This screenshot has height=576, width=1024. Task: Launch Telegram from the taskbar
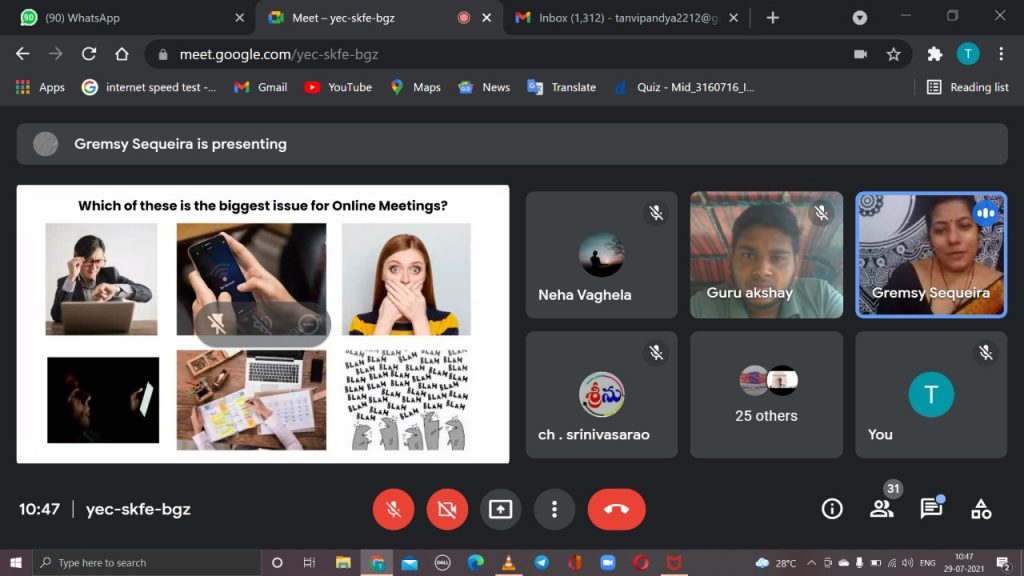pos(541,563)
